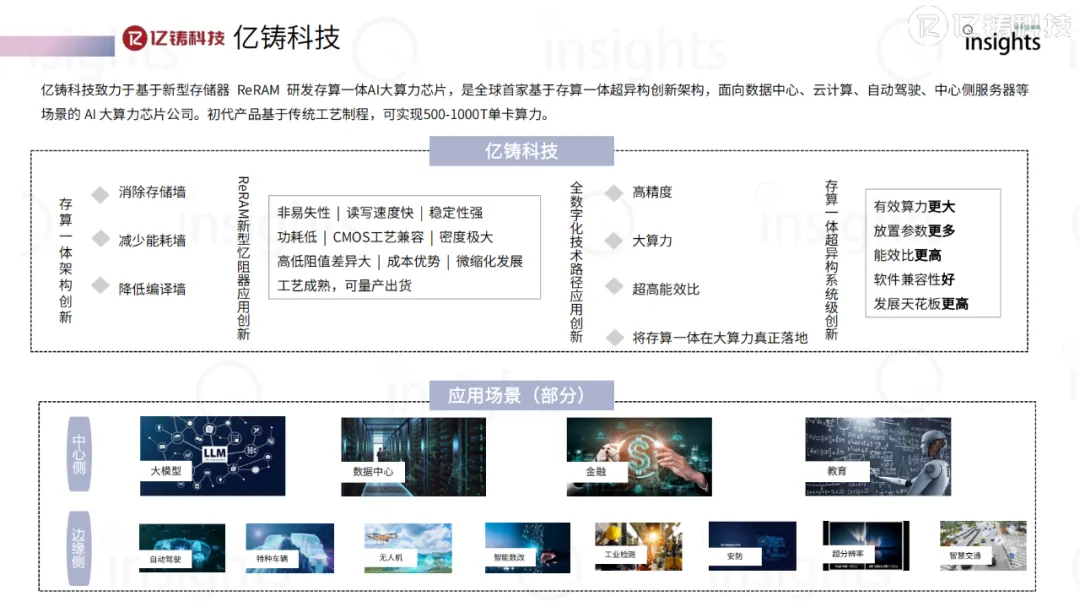This screenshot has width=1080, height=607.
Task: Click the diamond bullet beside 消除存储墙
Action: pyautogui.click(x=101, y=195)
